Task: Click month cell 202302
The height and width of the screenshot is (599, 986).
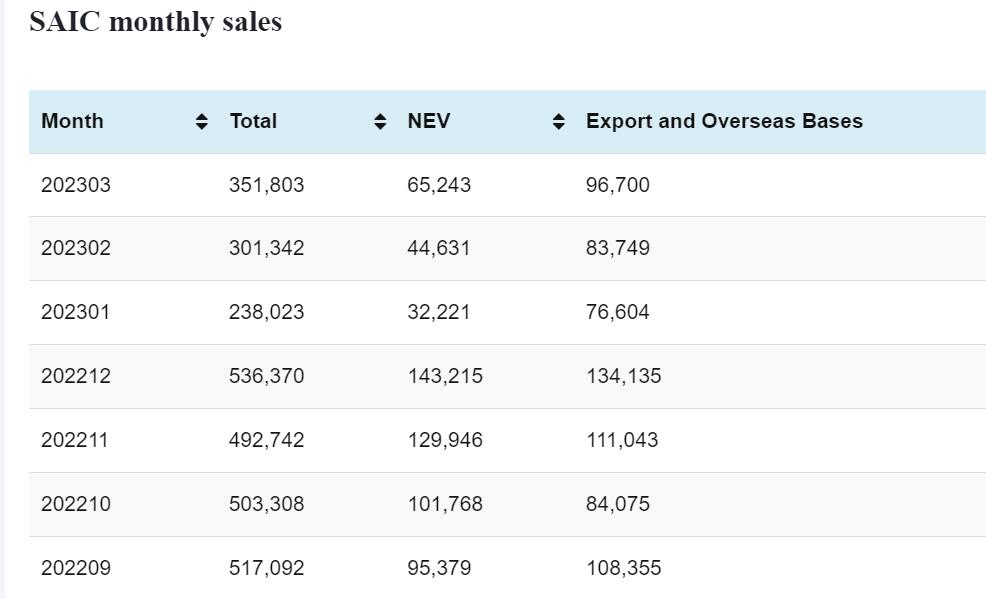Action: (76, 248)
